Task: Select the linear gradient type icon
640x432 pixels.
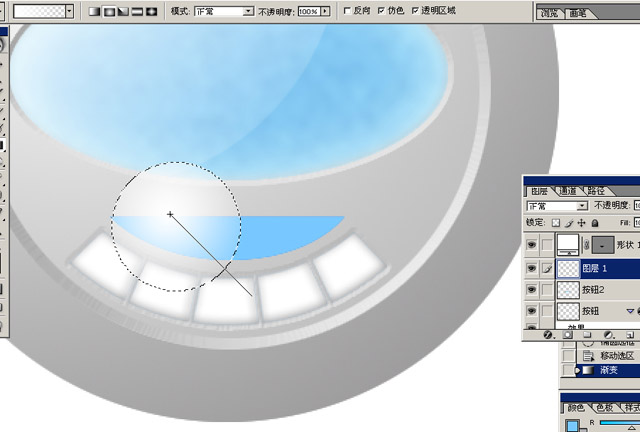Action: tap(95, 11)
